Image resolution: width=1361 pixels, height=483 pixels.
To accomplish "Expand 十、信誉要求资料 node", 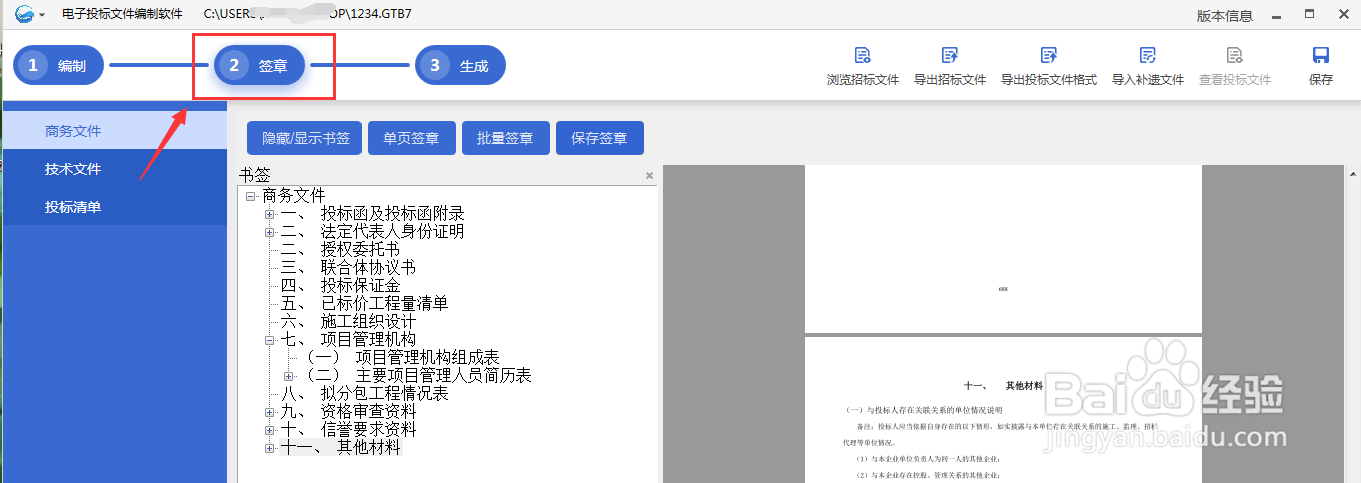I will click(x=270, y=430).
